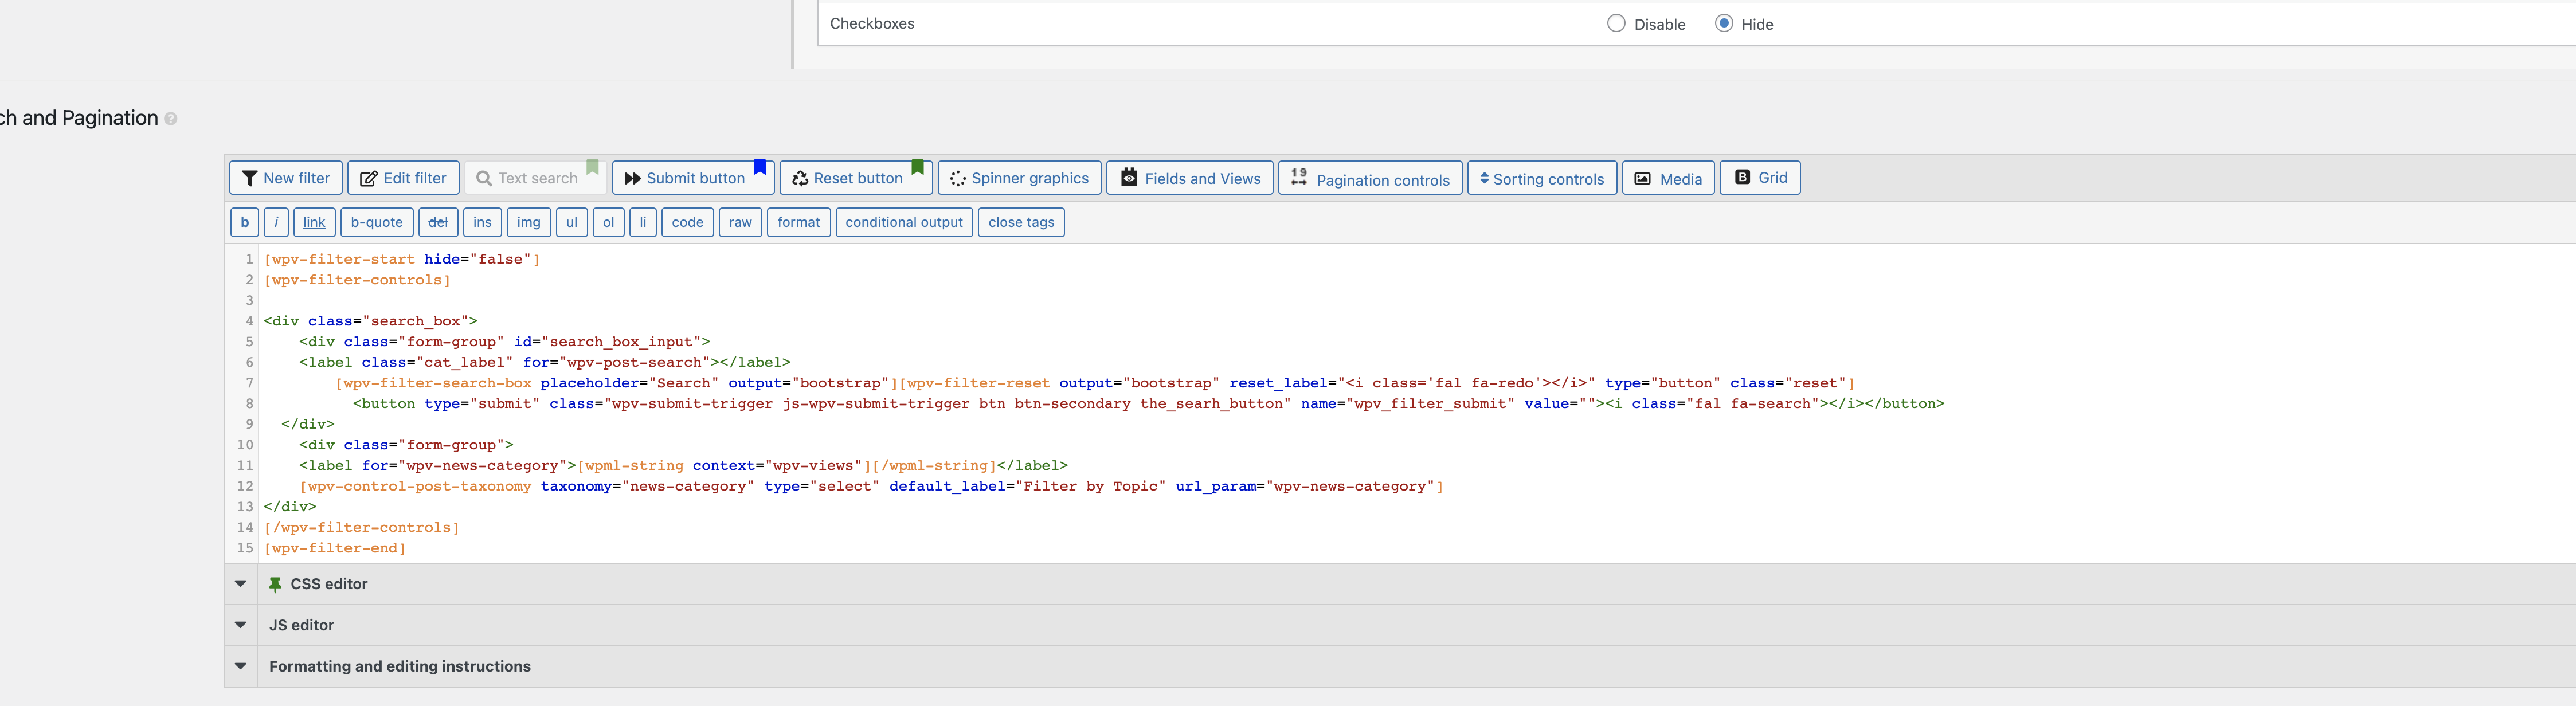Expand the JS editor arrow

click(241, 625)
